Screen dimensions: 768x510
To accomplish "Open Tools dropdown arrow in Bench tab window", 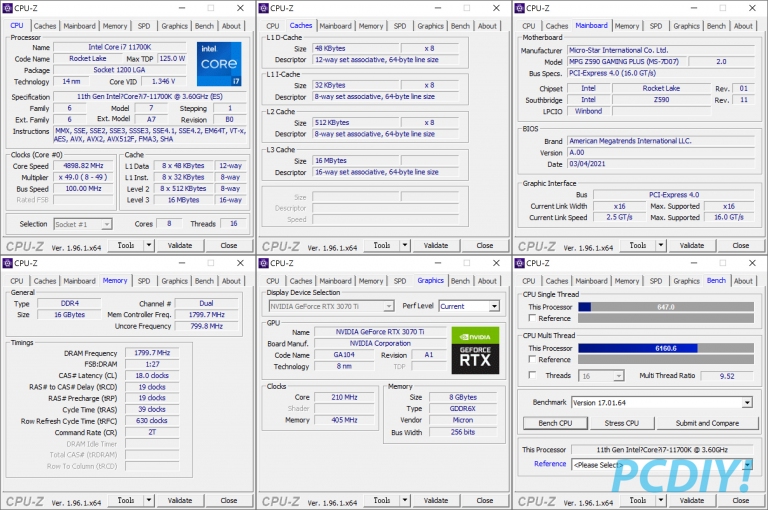I will pyautogui.click(x=661, y=500).
